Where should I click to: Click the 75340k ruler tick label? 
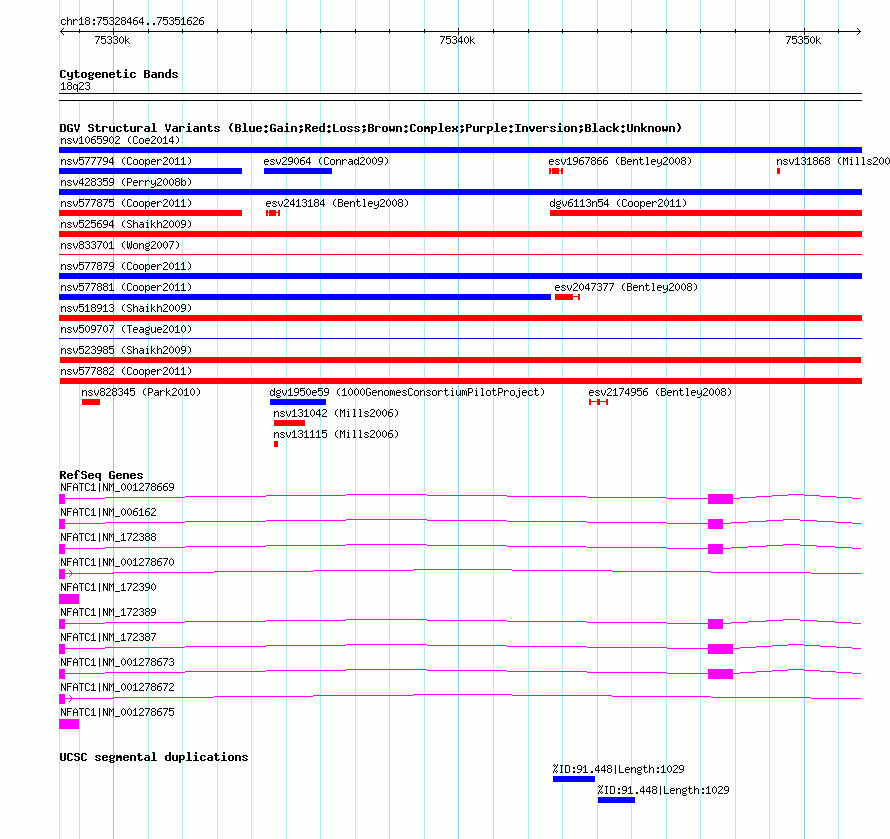[x=457, y=40]
